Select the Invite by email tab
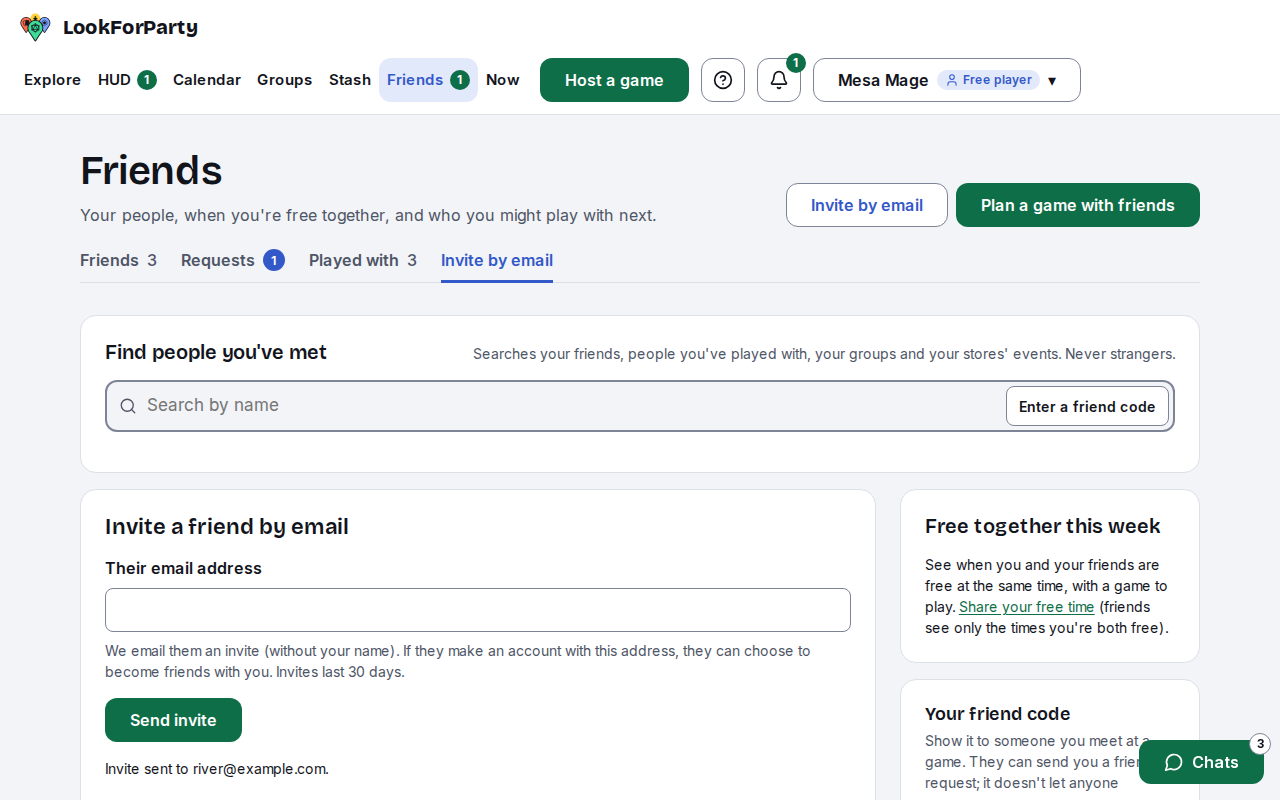The width and height of the screenshot is (1280, 800). [x=497, y=260]
